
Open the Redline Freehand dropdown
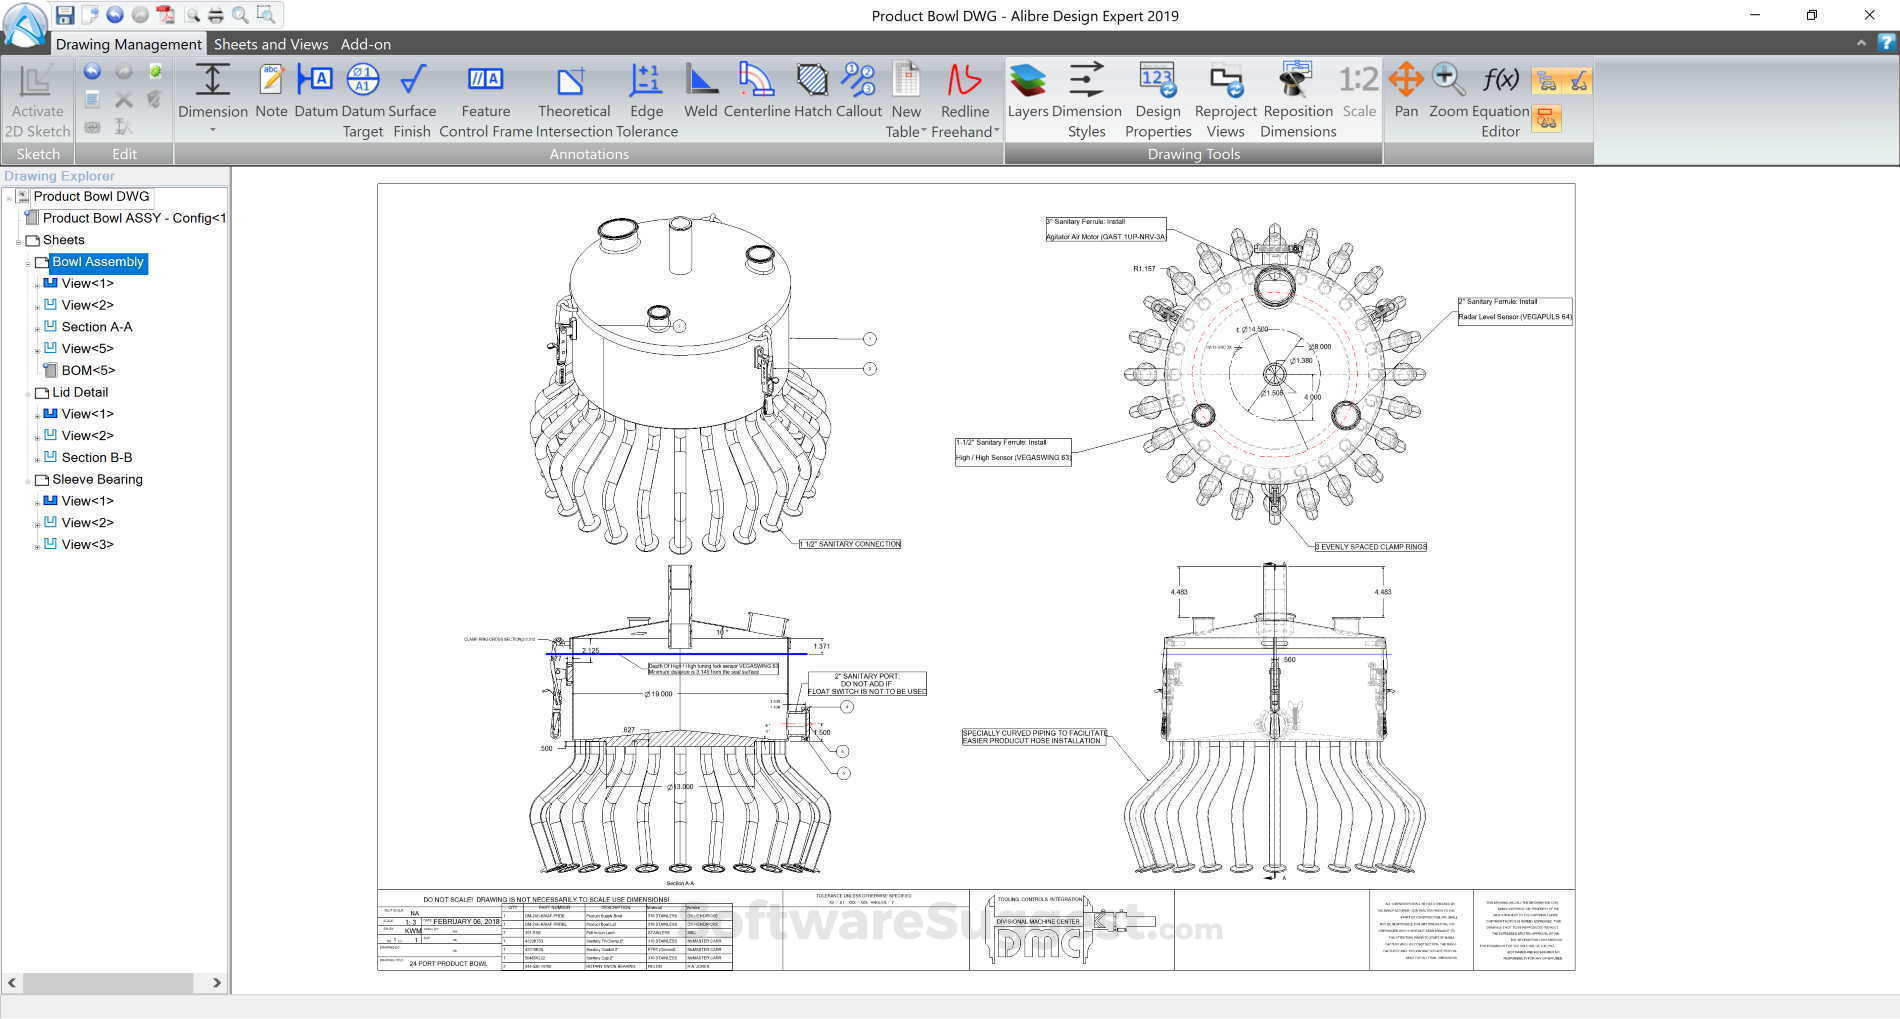pos(997,131)
